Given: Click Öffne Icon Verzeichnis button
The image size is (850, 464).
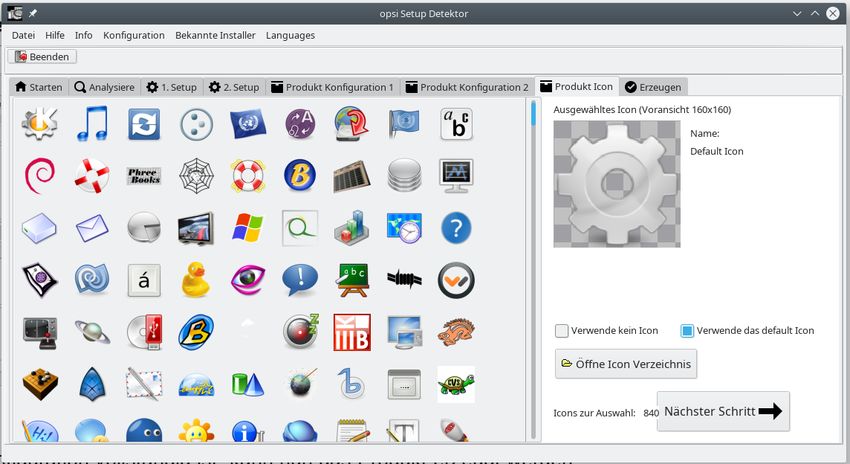Looking at the screenshot, I should (626, 364).
